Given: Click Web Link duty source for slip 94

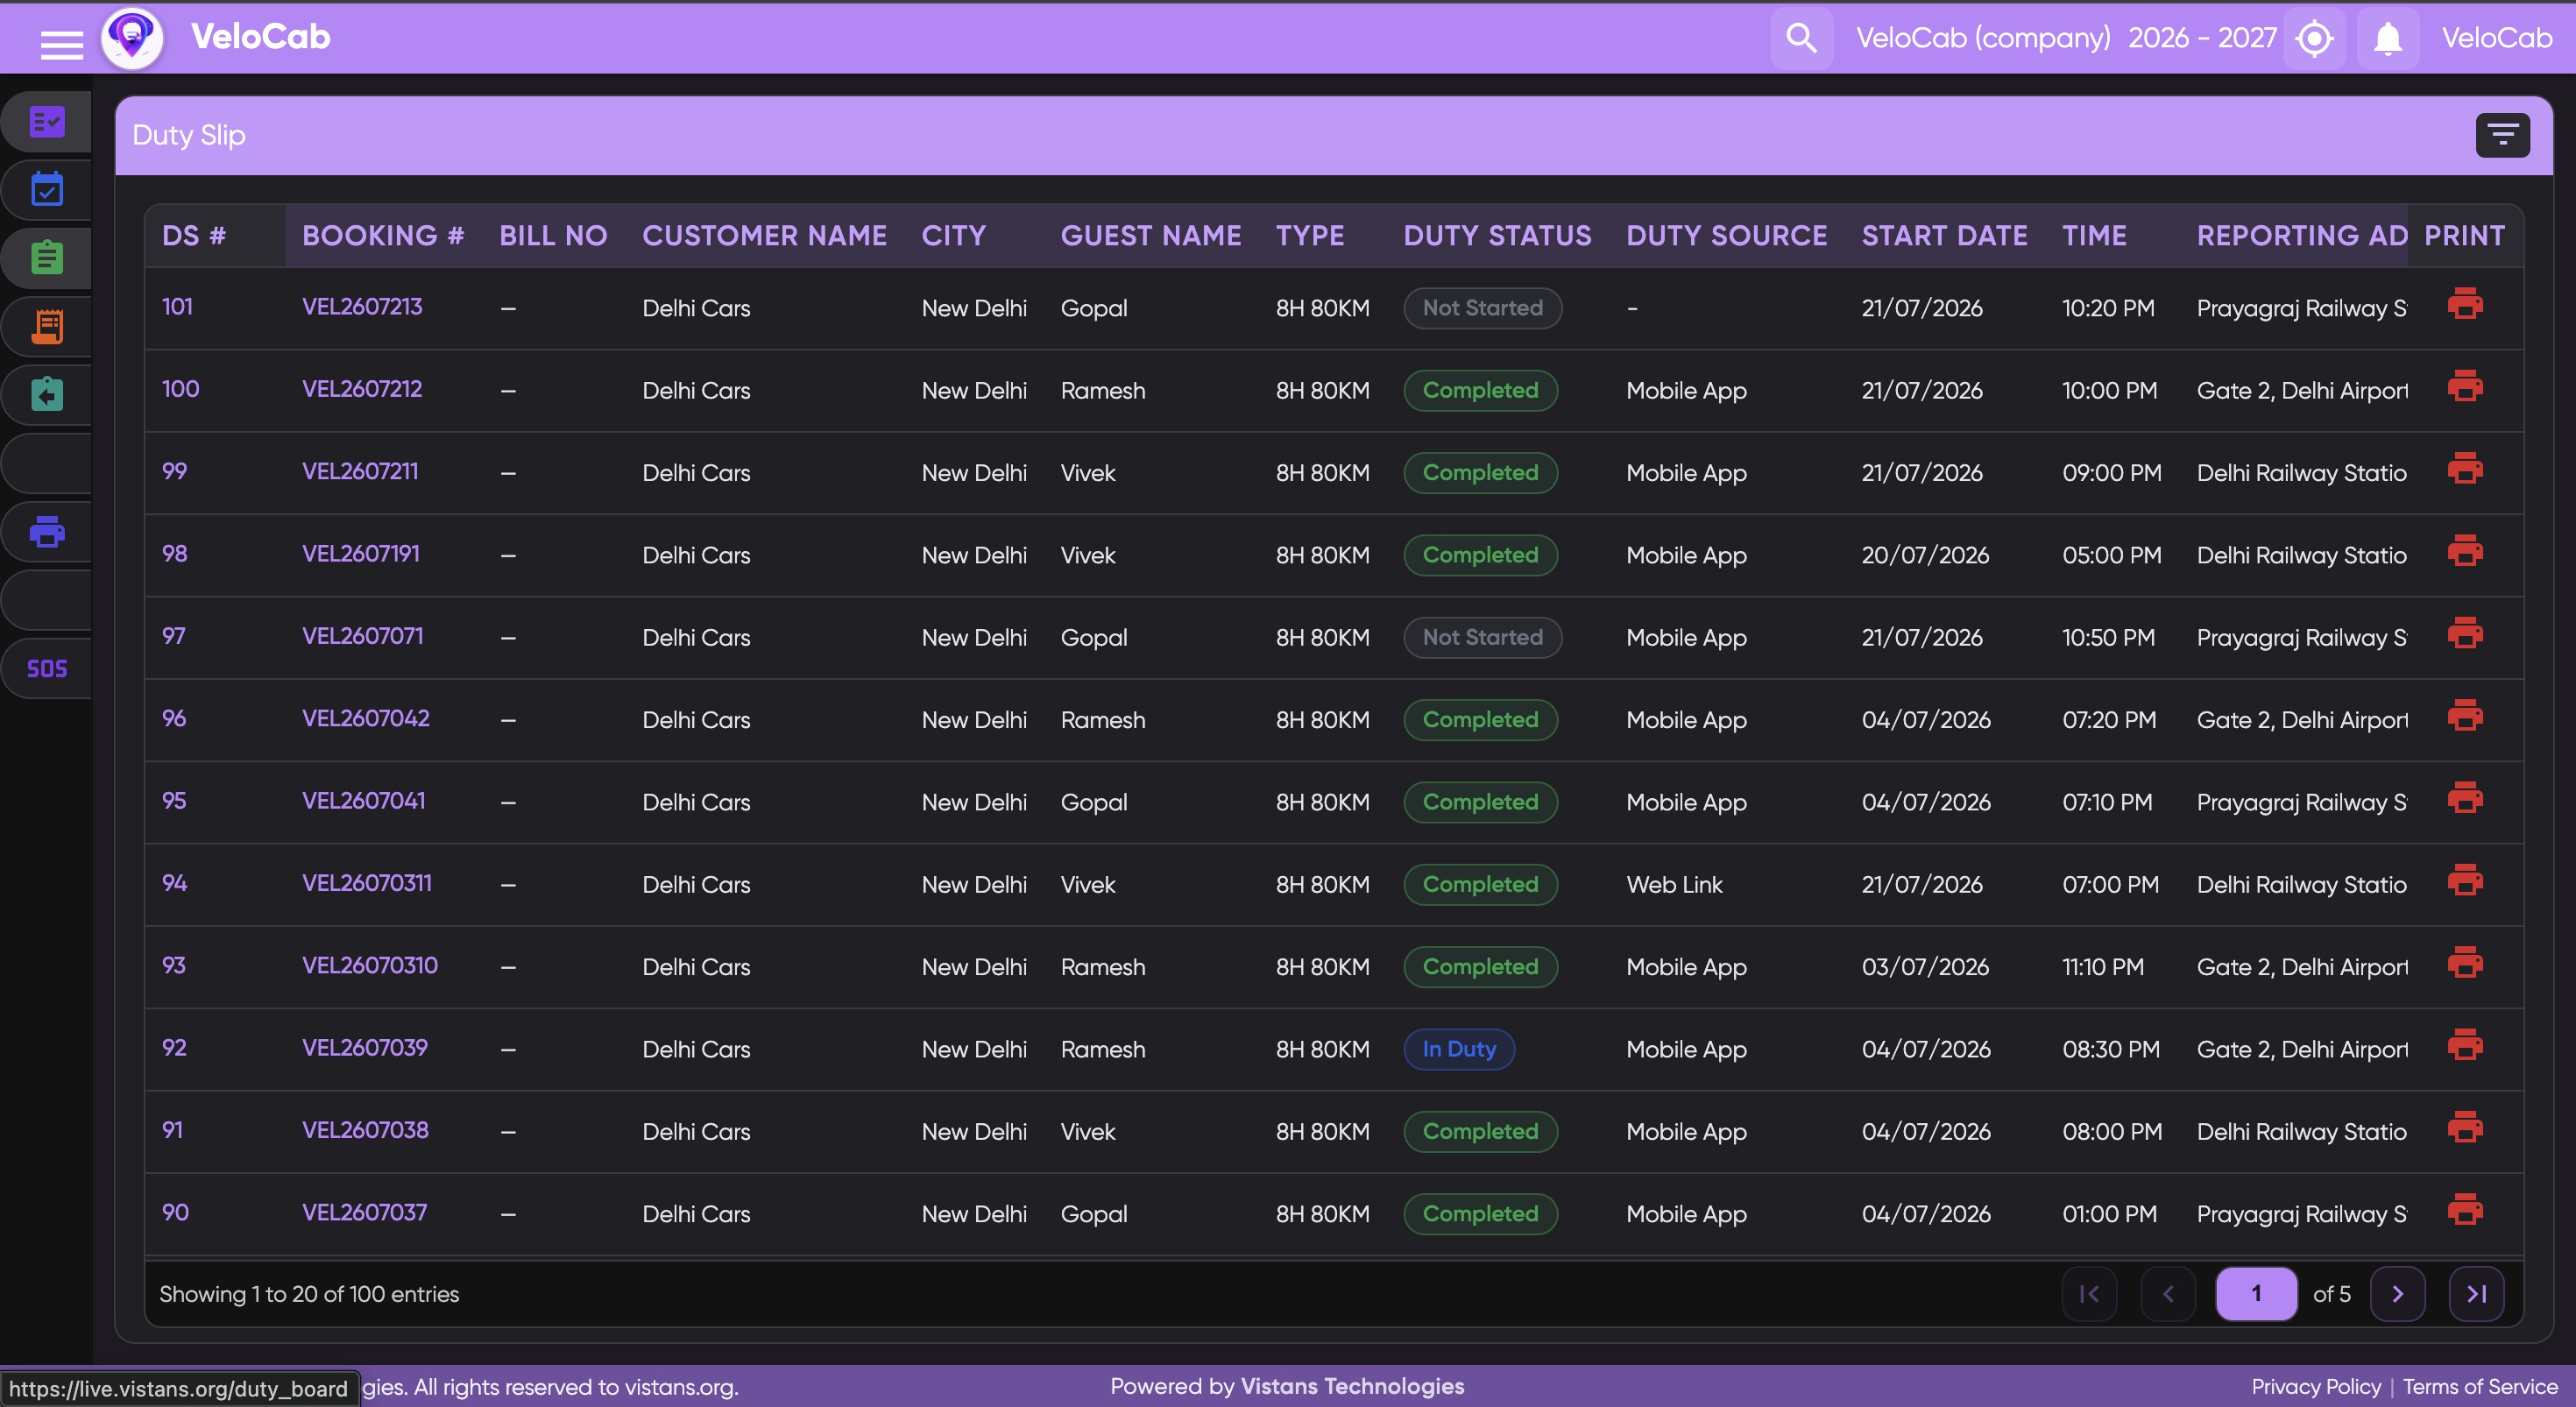Looking at the screenshot, I should click(x=1674, y=884).
